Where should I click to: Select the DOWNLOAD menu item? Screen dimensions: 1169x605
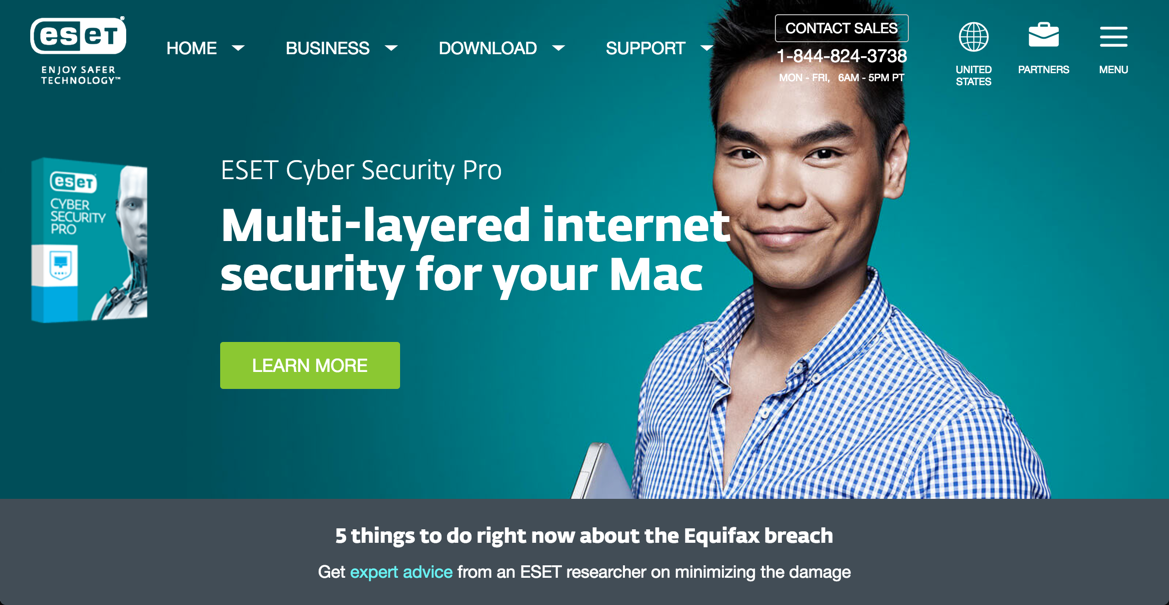[x=488, y=48]
